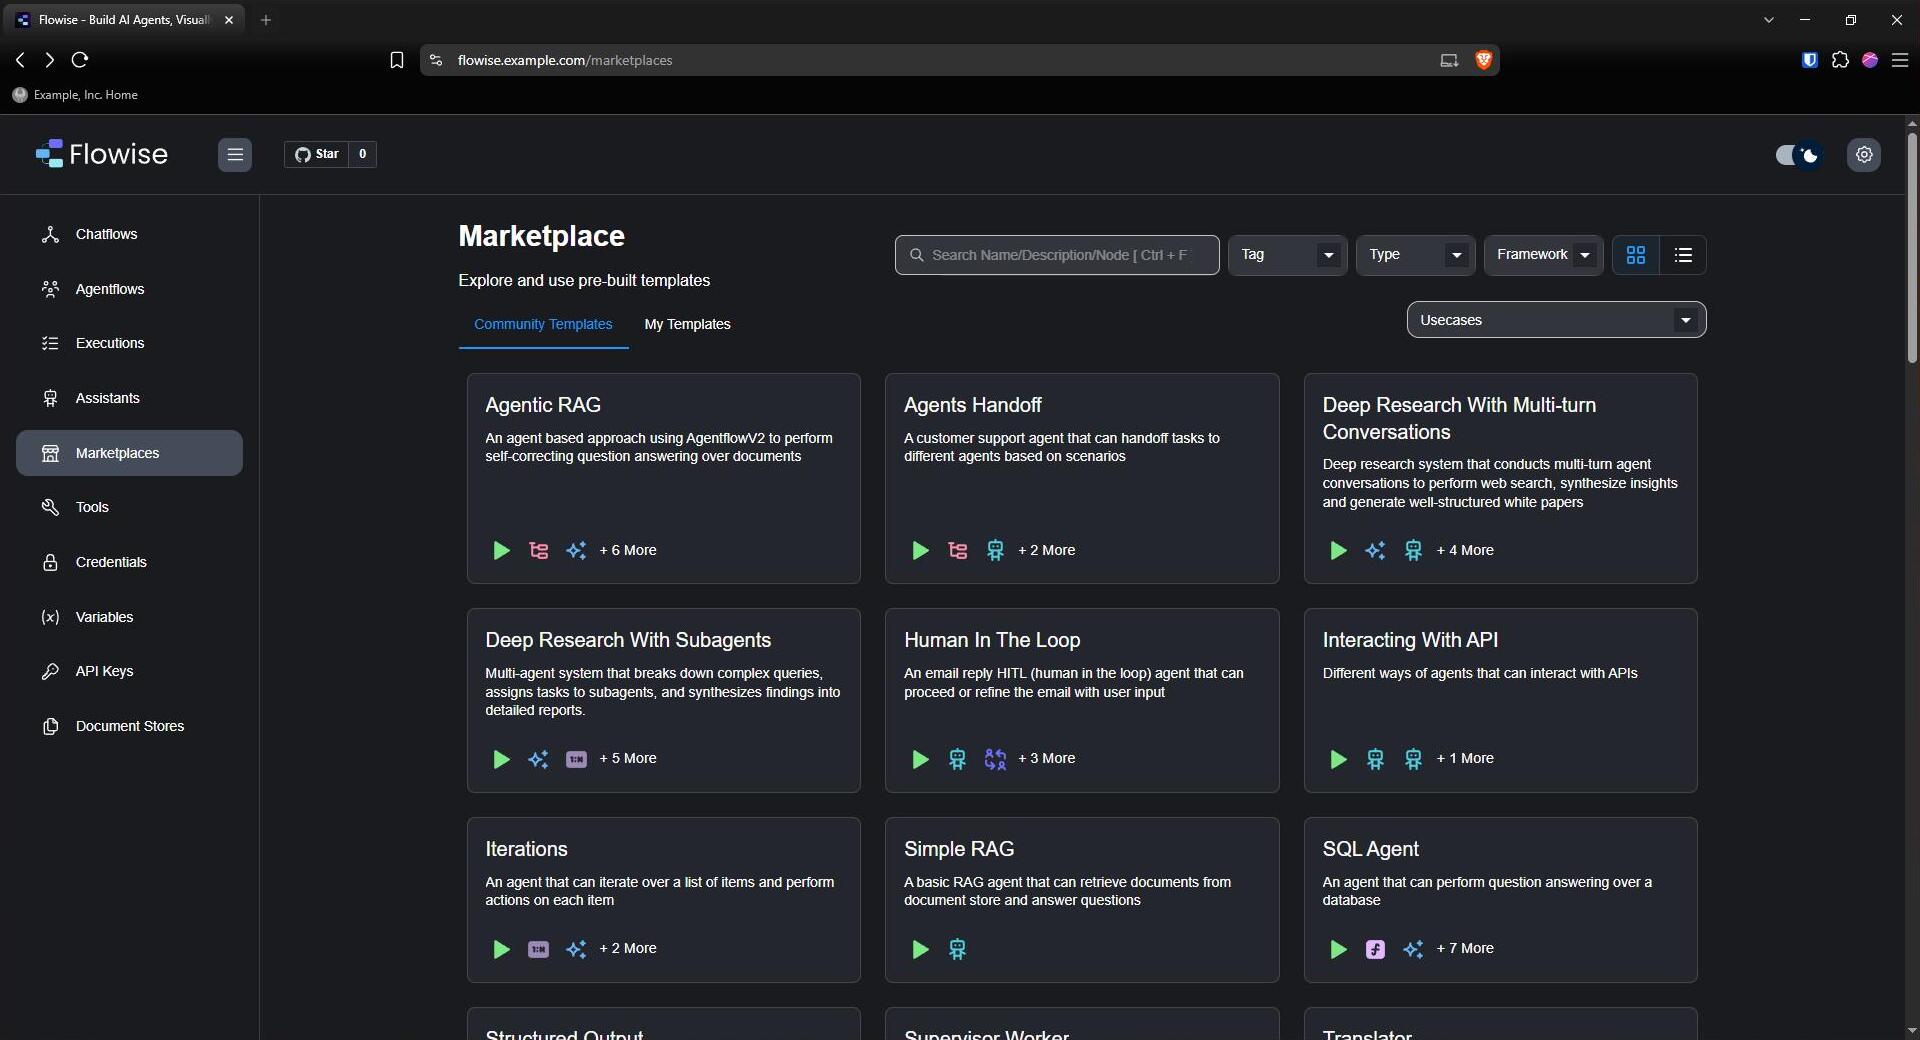Screen dimensions: 1920x1040
Task: Open Example, Inc. Home bookmark
Action: 76,95
